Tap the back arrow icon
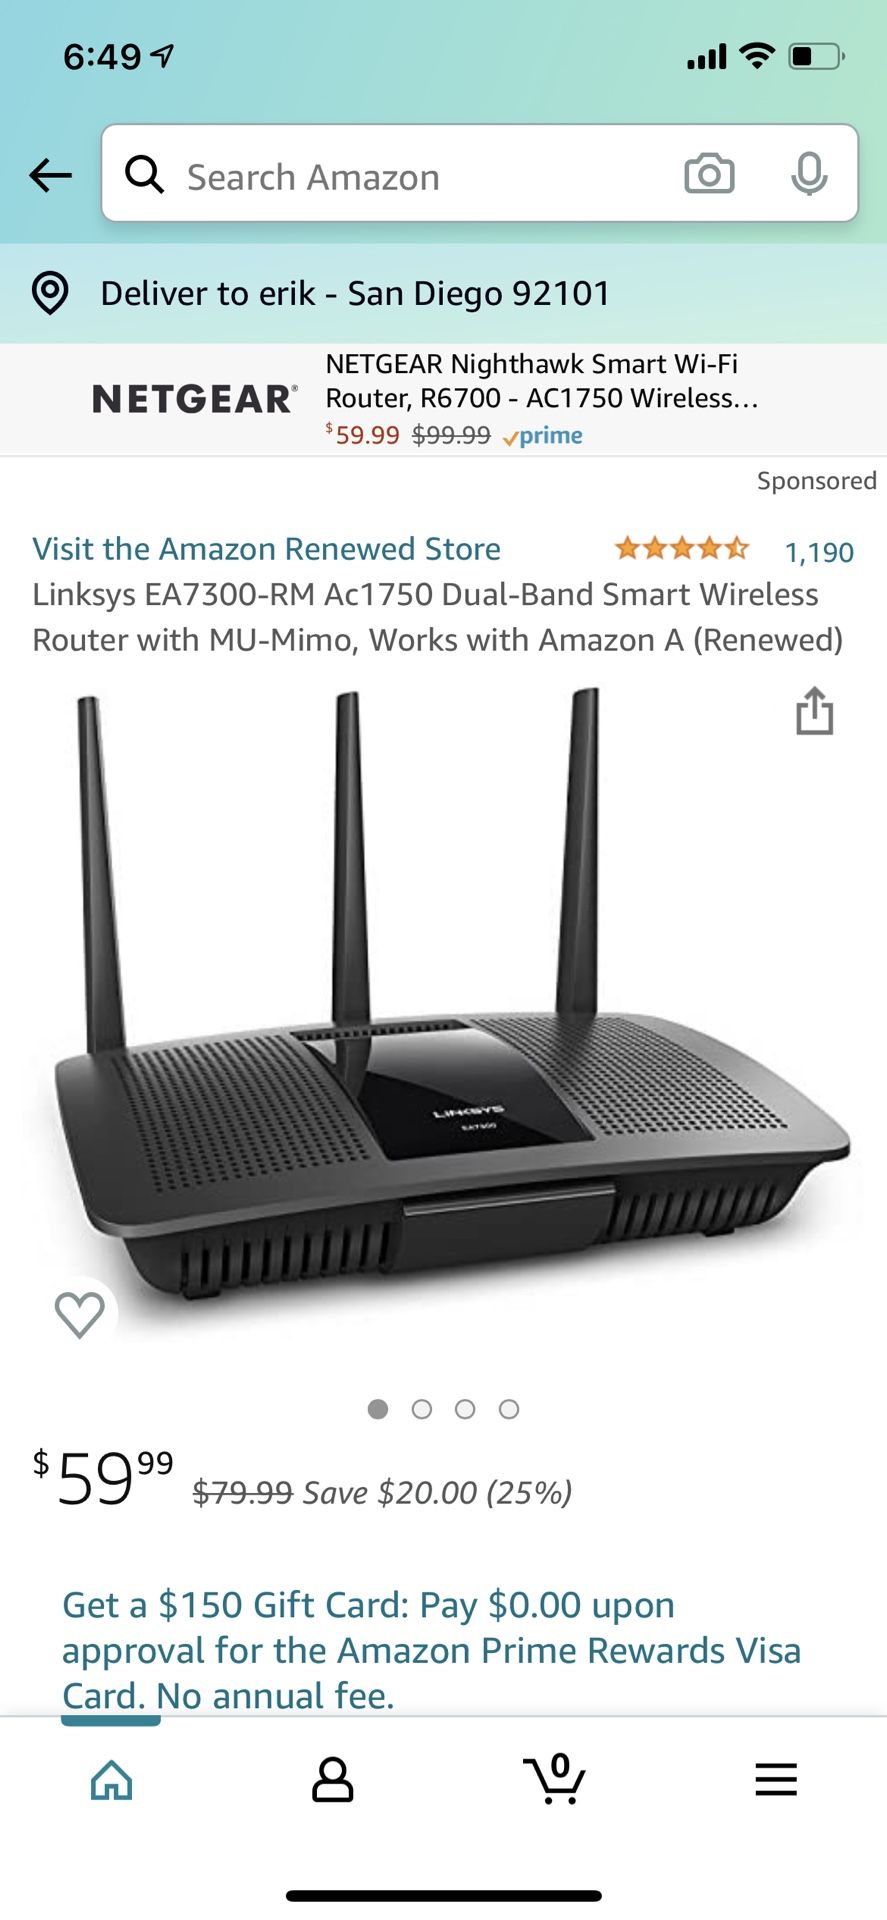887x1920 pixels. point(51,176)
